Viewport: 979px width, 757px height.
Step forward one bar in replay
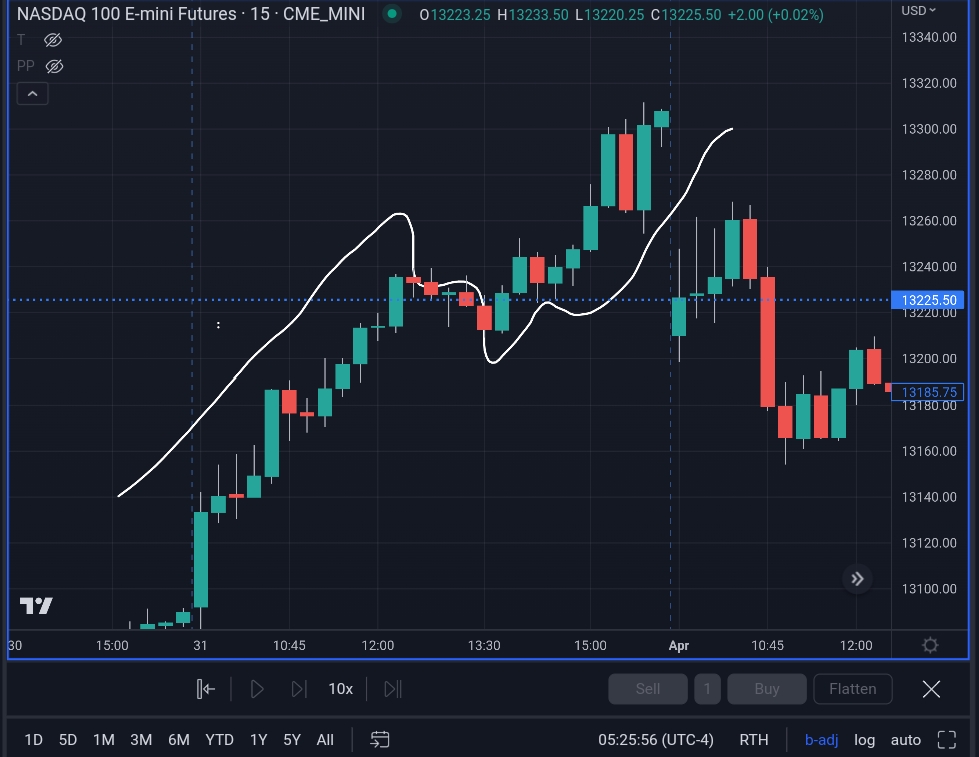tap(299, 689)
